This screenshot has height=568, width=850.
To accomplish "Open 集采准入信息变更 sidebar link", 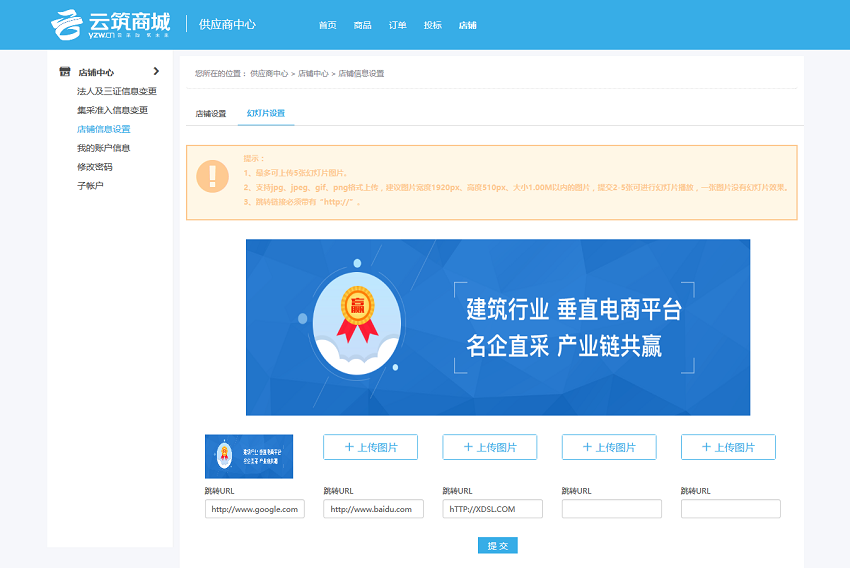I will tap(112, 110).
